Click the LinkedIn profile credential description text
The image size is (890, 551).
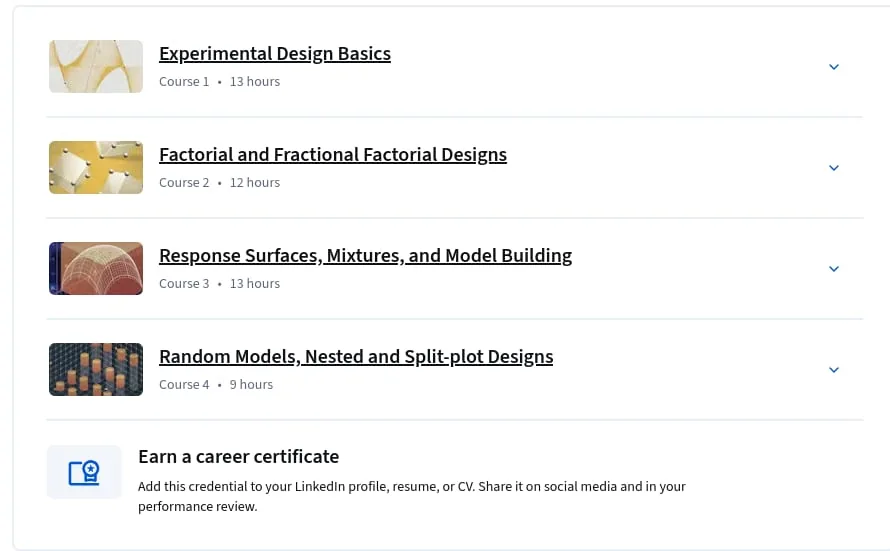coord(412,497)
